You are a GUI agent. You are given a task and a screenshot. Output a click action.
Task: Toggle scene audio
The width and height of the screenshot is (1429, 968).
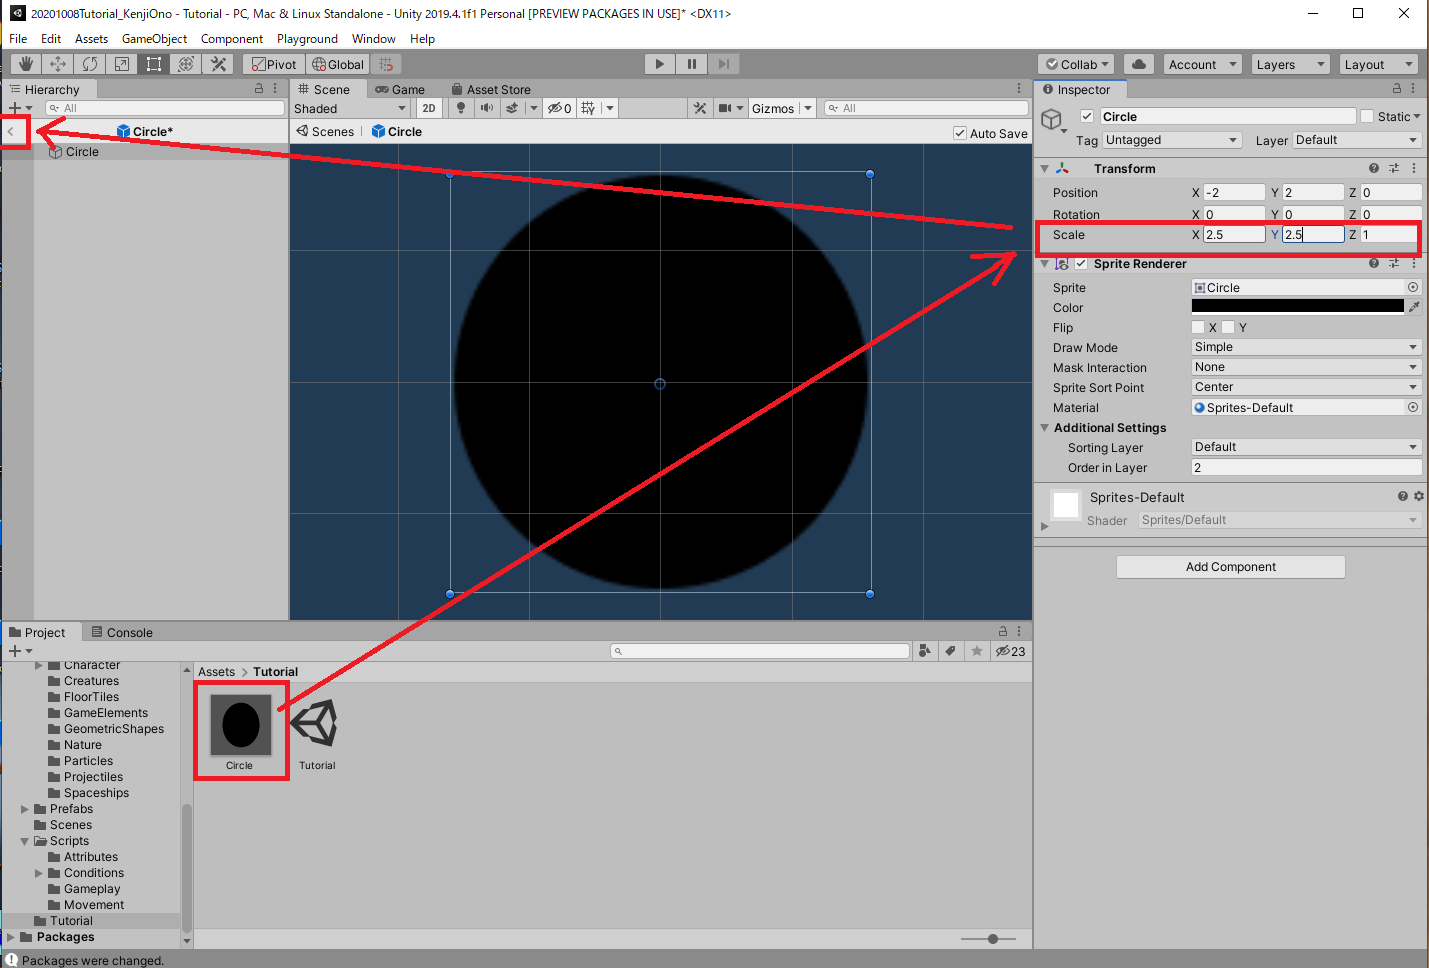point(486,108)
